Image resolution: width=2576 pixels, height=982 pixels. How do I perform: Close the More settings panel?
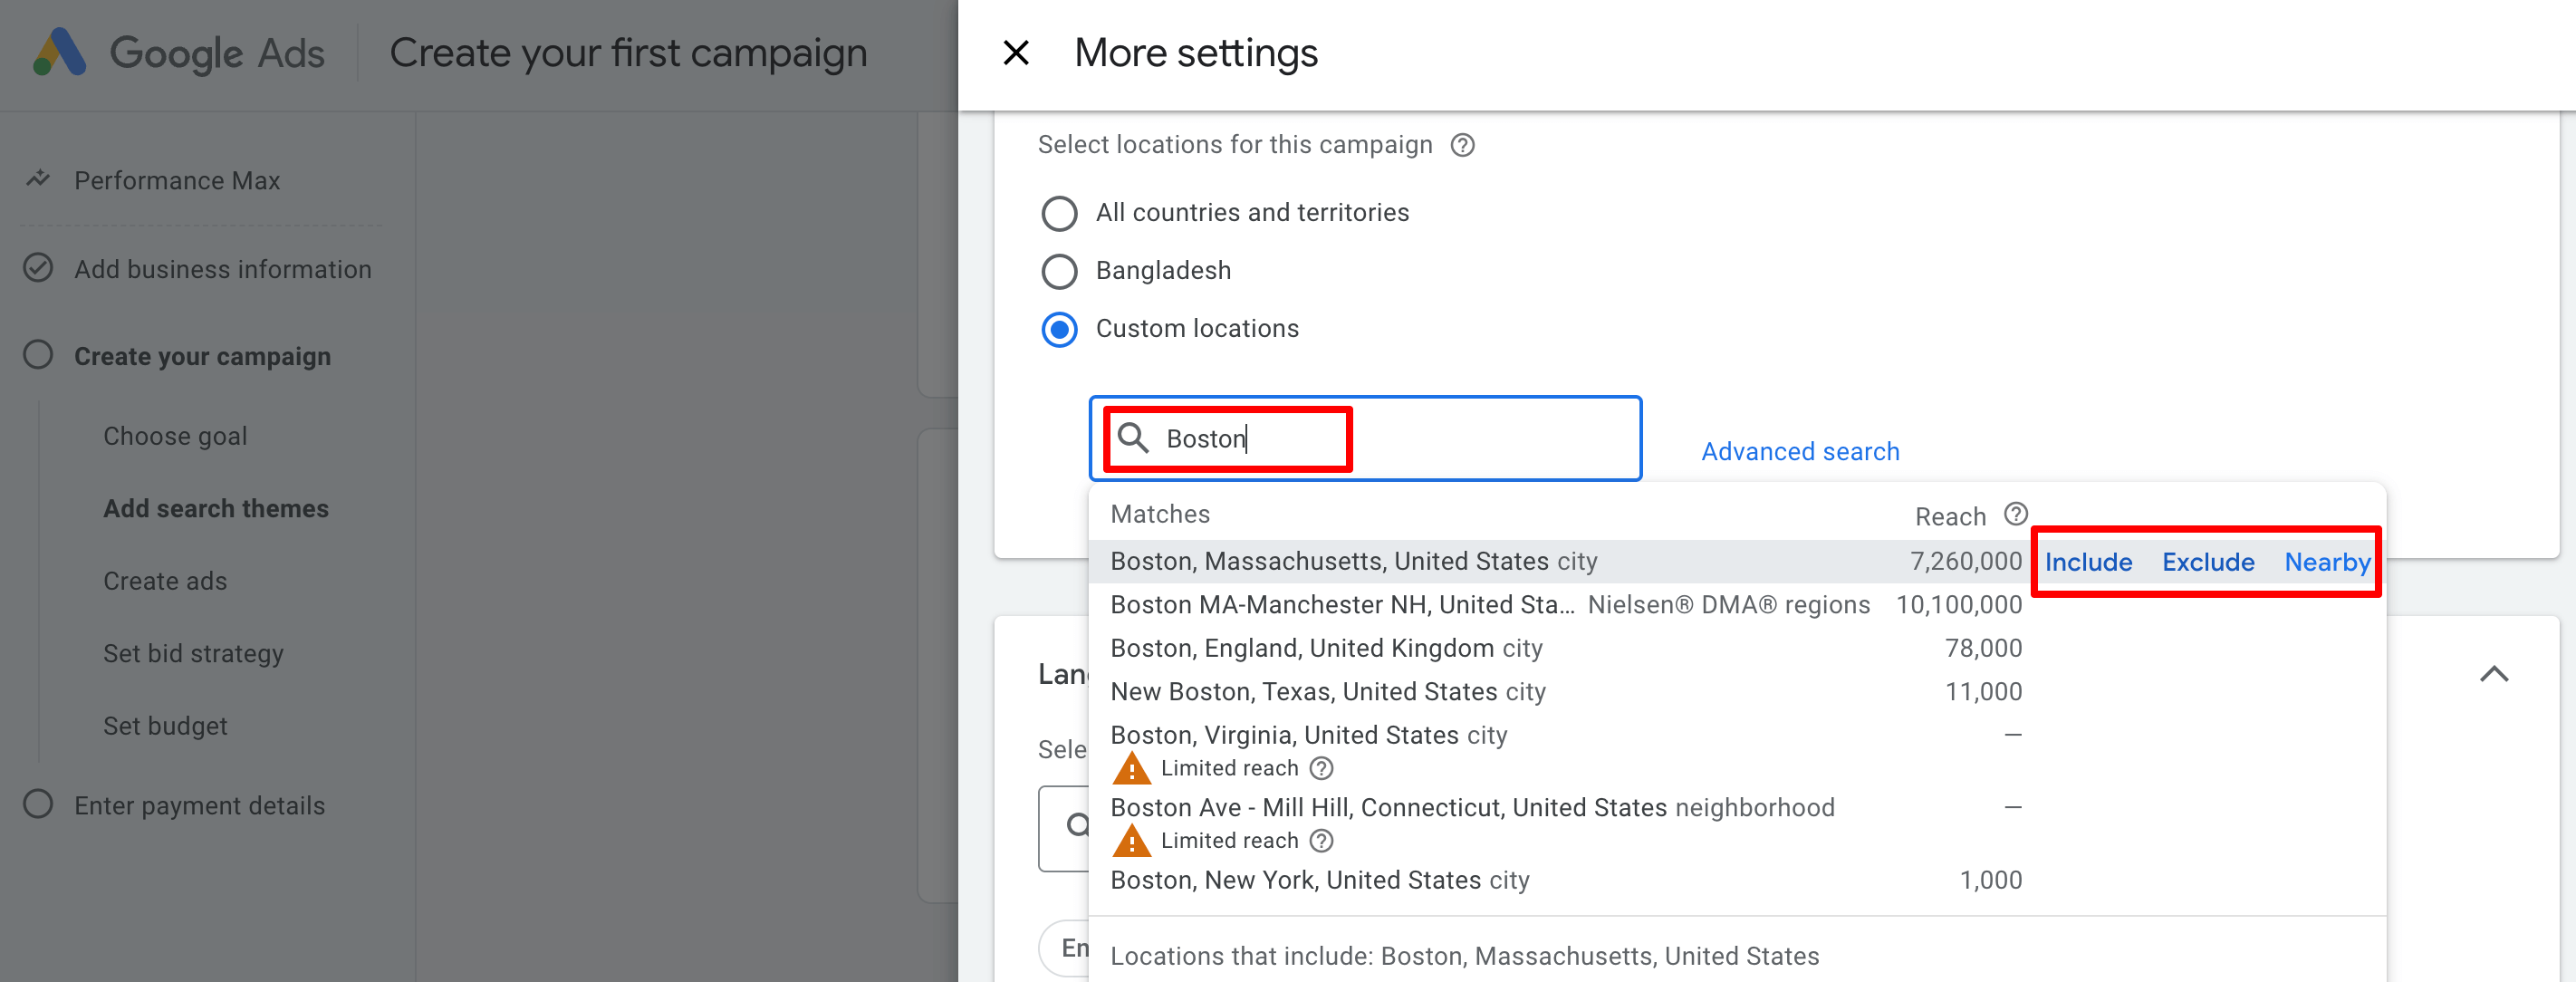pyautogui.click(x=1015, y=53)
